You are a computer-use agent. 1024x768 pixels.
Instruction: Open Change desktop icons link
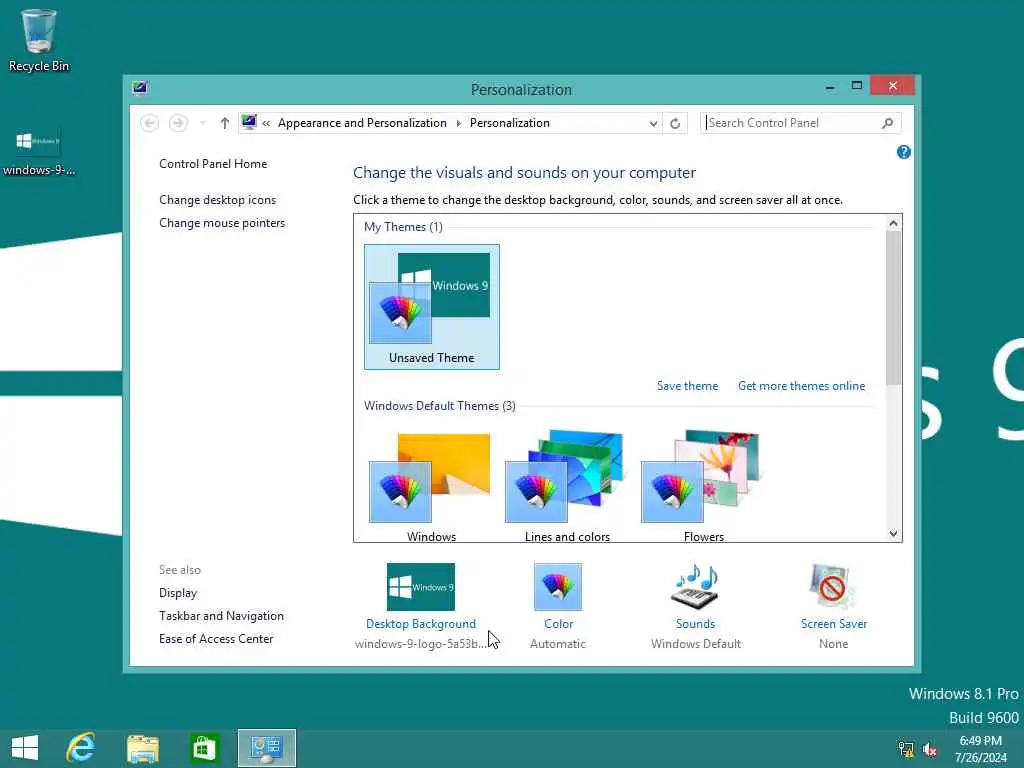click(217, 200)
